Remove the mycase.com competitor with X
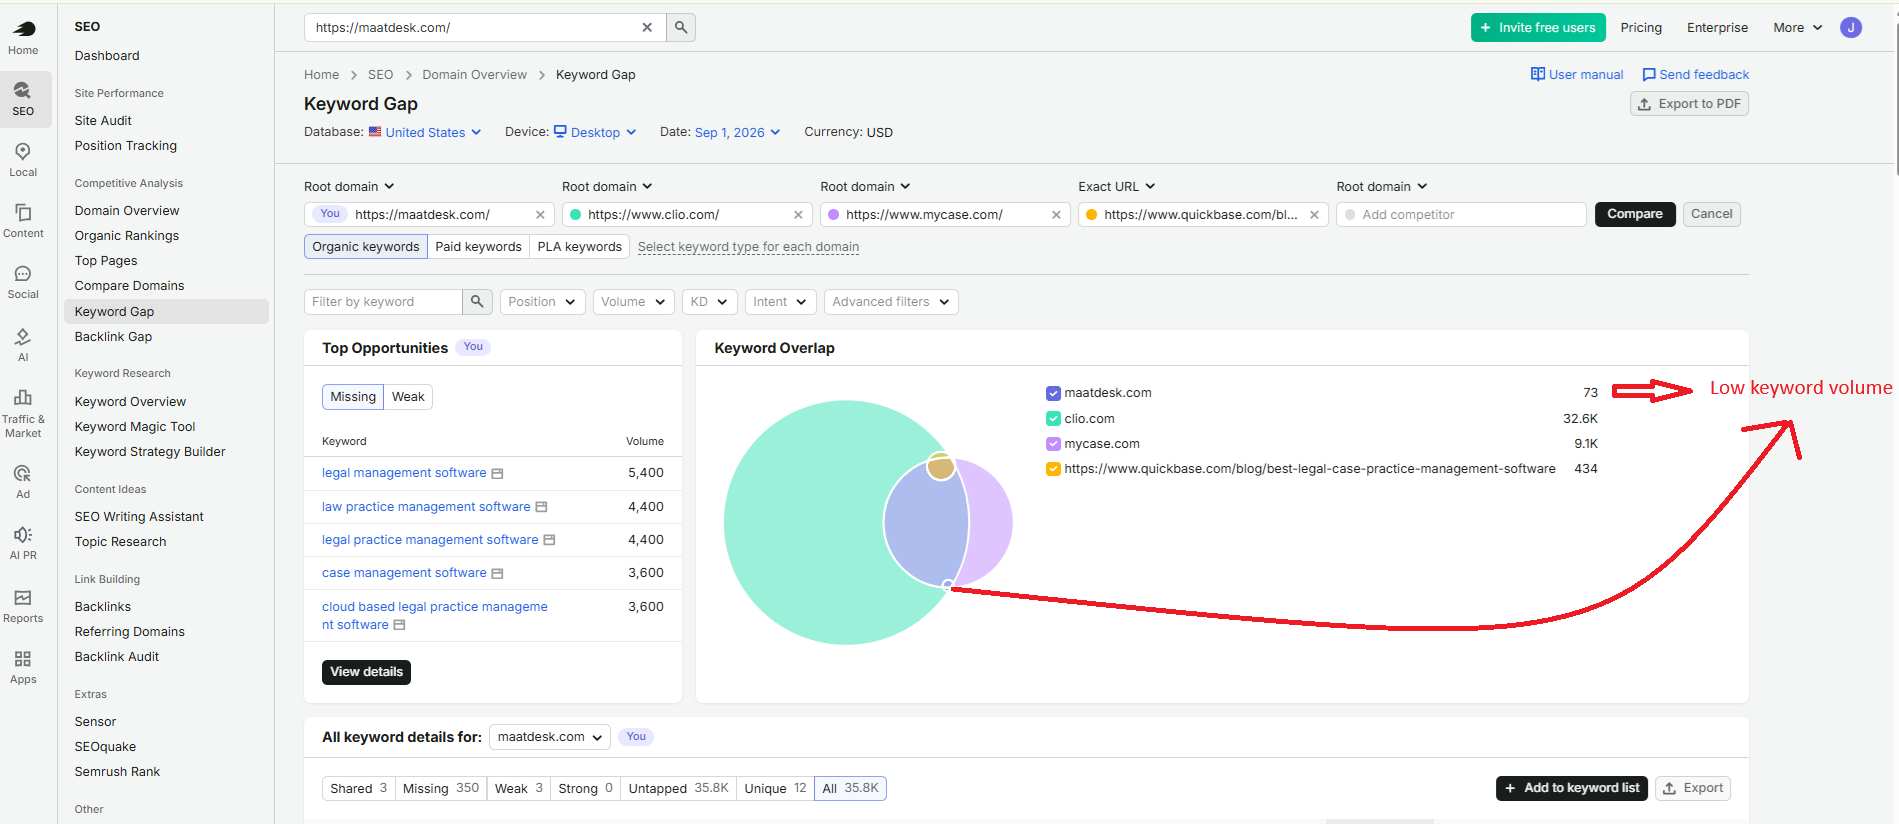 (x=1056, y=215)
